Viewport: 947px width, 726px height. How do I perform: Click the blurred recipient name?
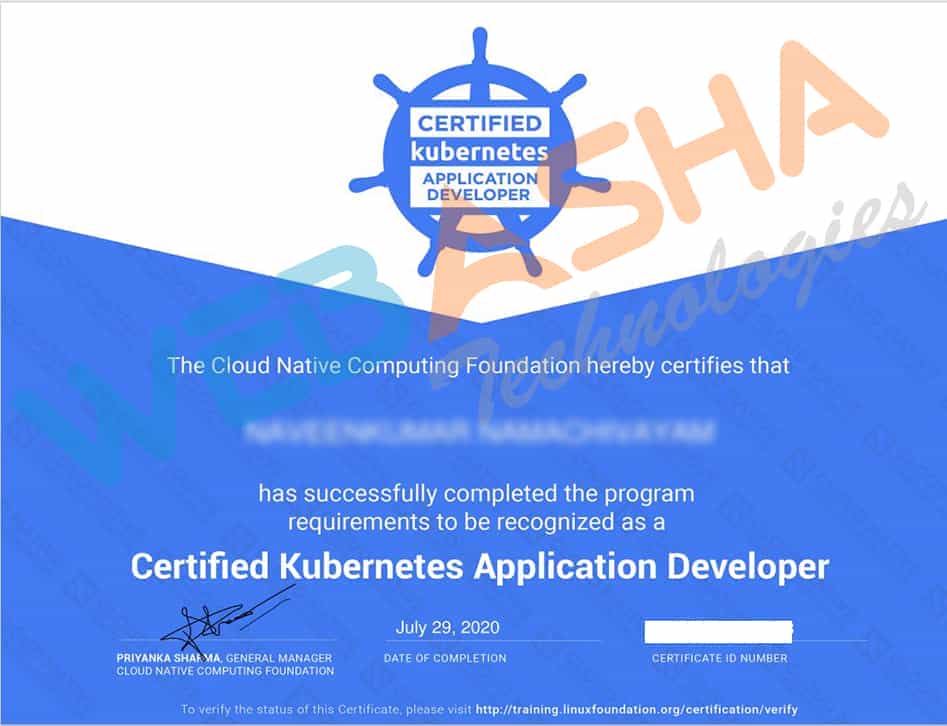coord(480,432)
